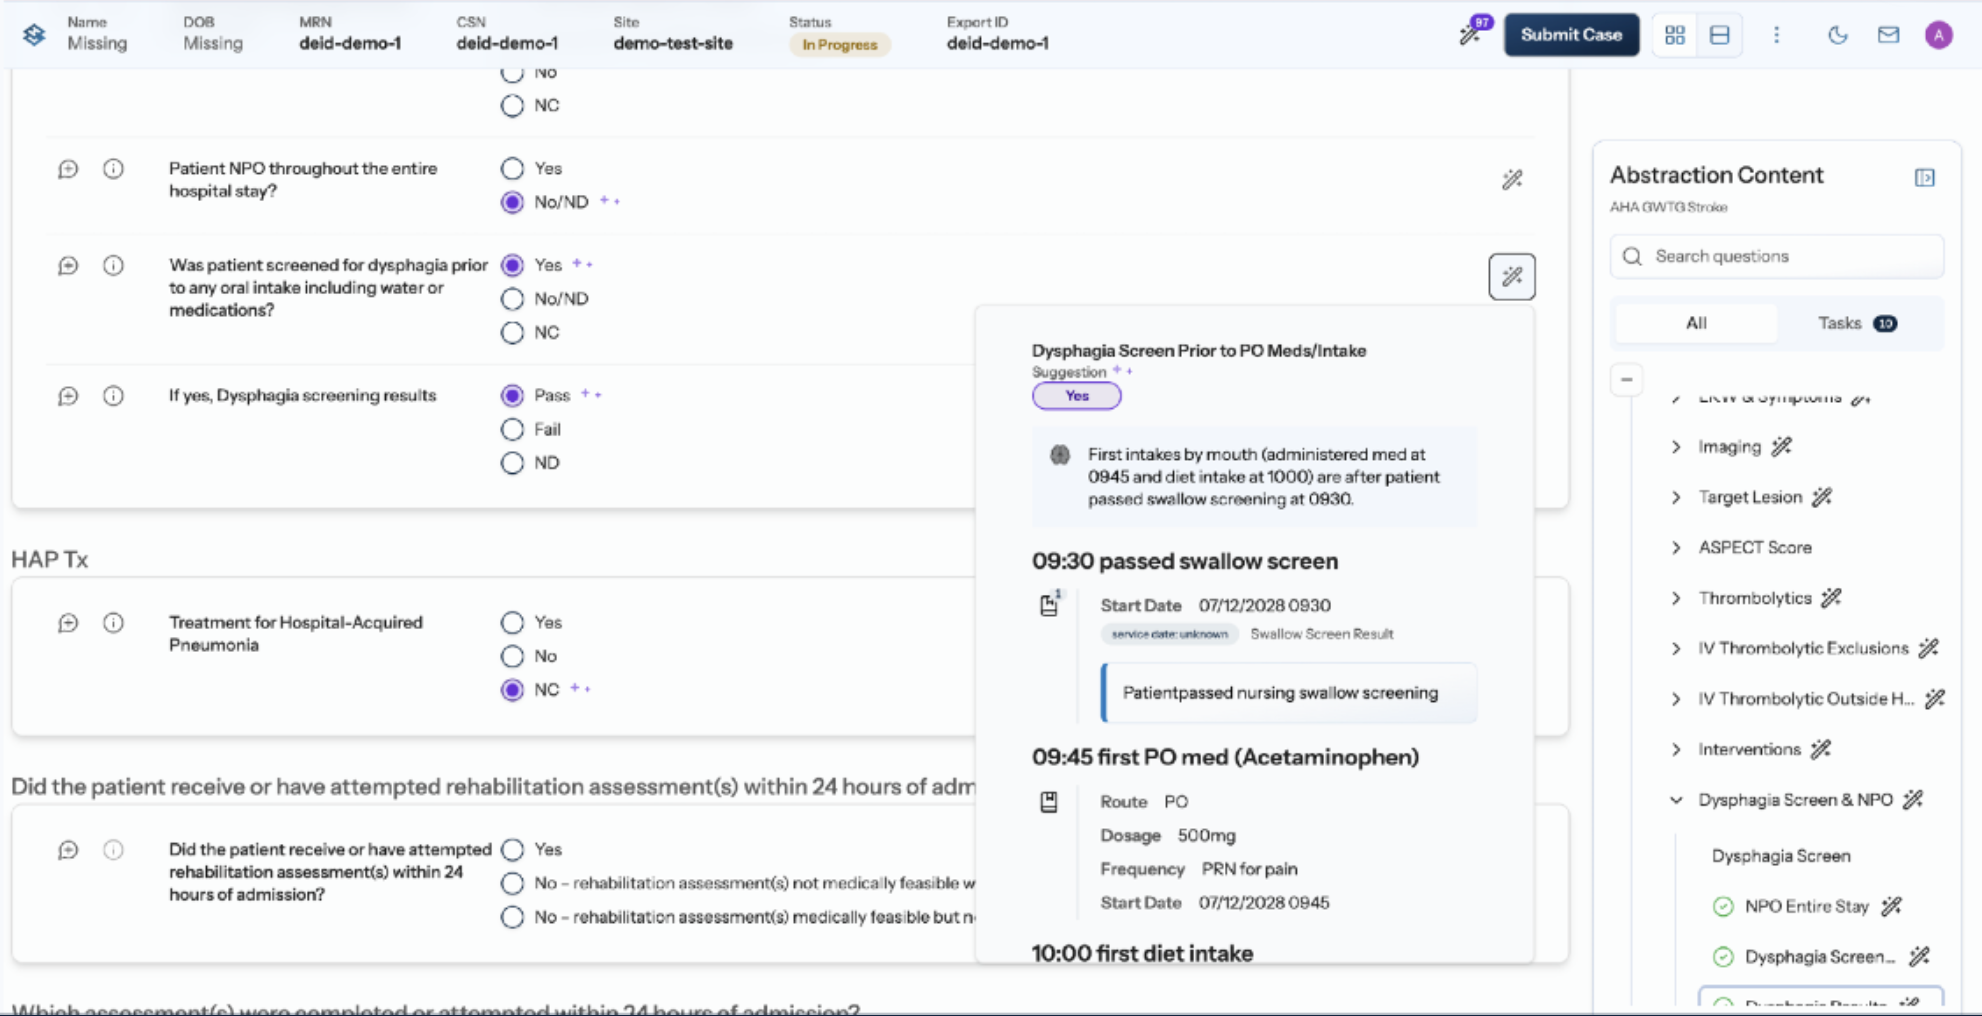Open the three-dot overflow menu
The image size is (1982, 1016).
[1777, 34]
